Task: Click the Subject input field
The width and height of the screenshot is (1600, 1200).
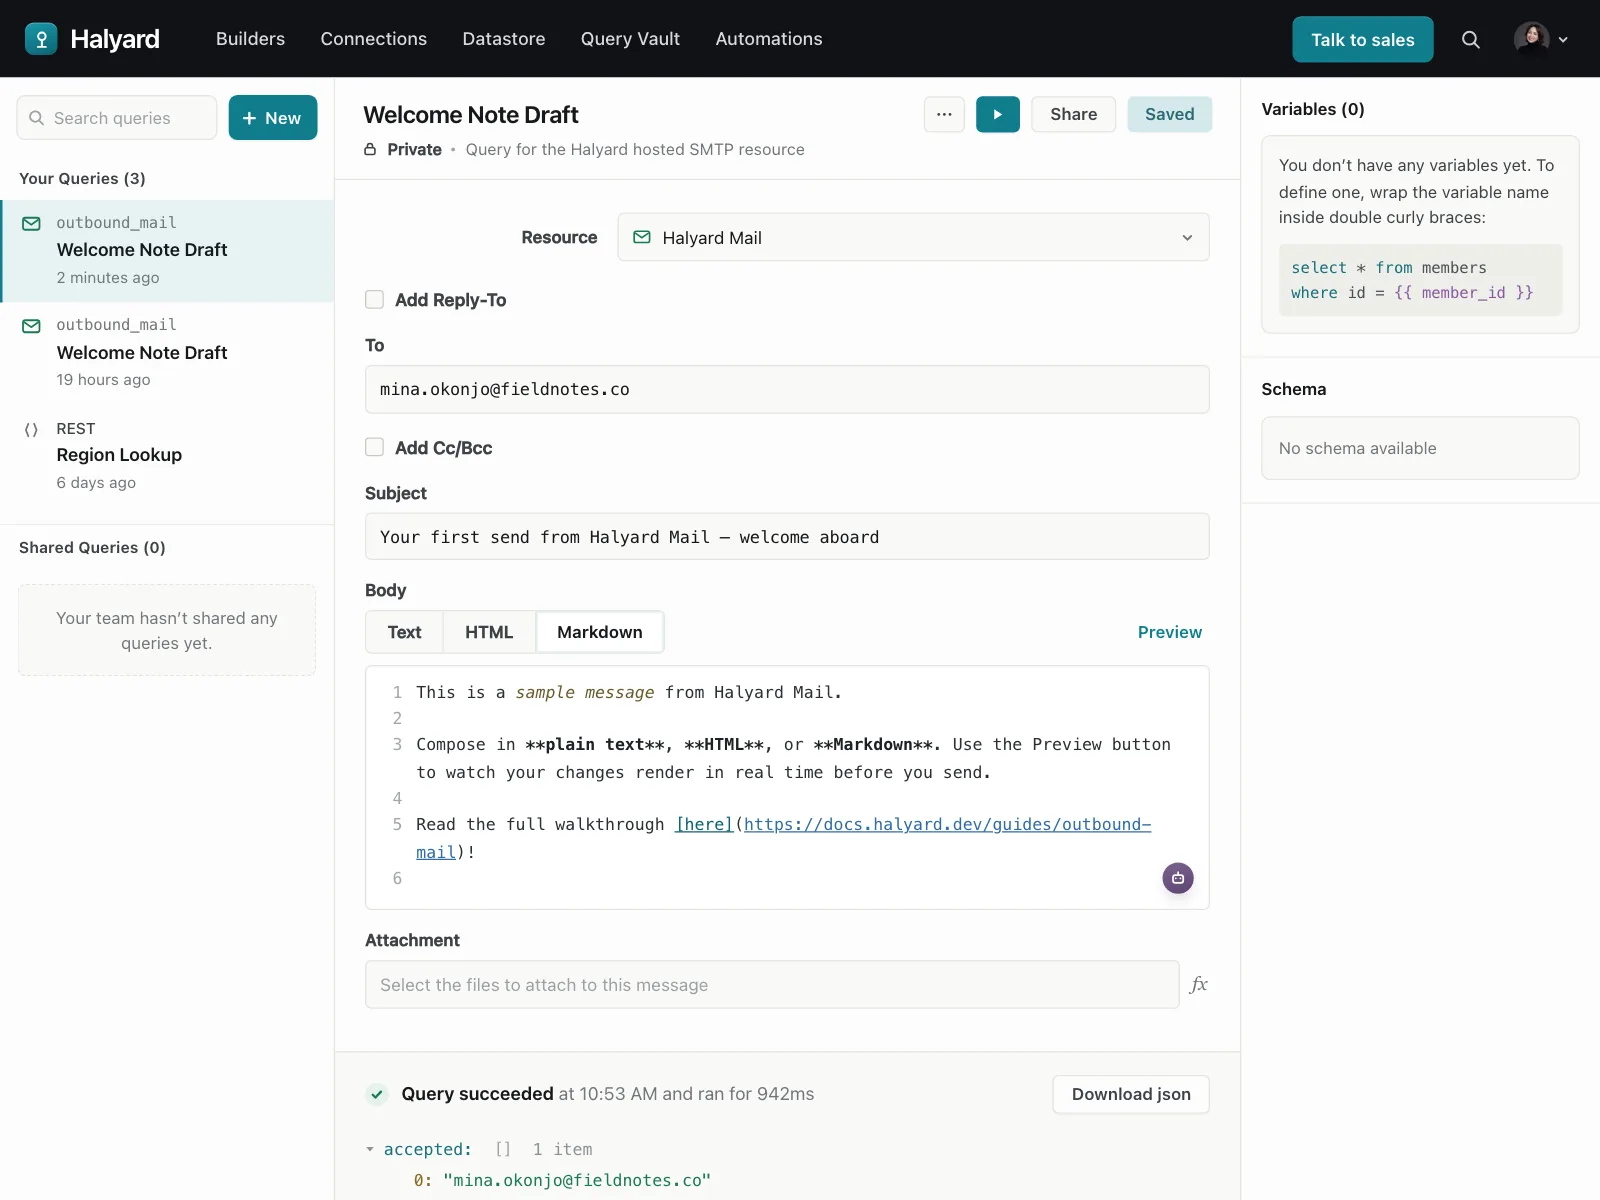Action: (x=787, y=537)
